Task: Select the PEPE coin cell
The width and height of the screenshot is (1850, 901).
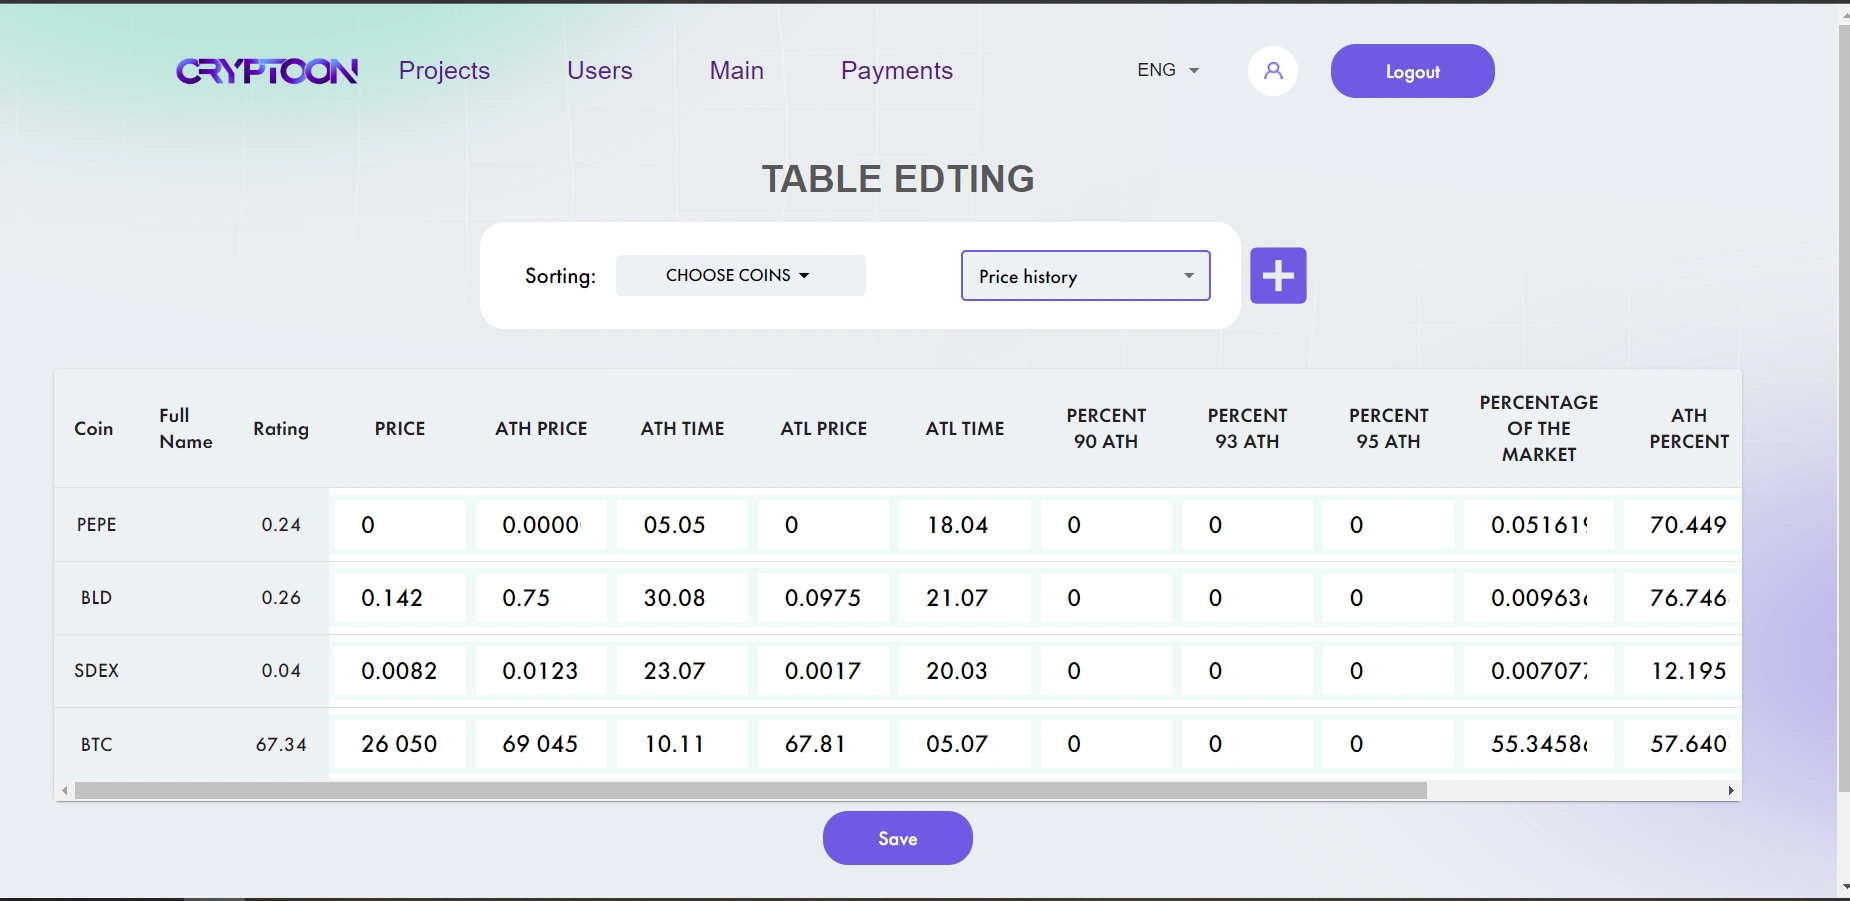Action: point(97,525)
